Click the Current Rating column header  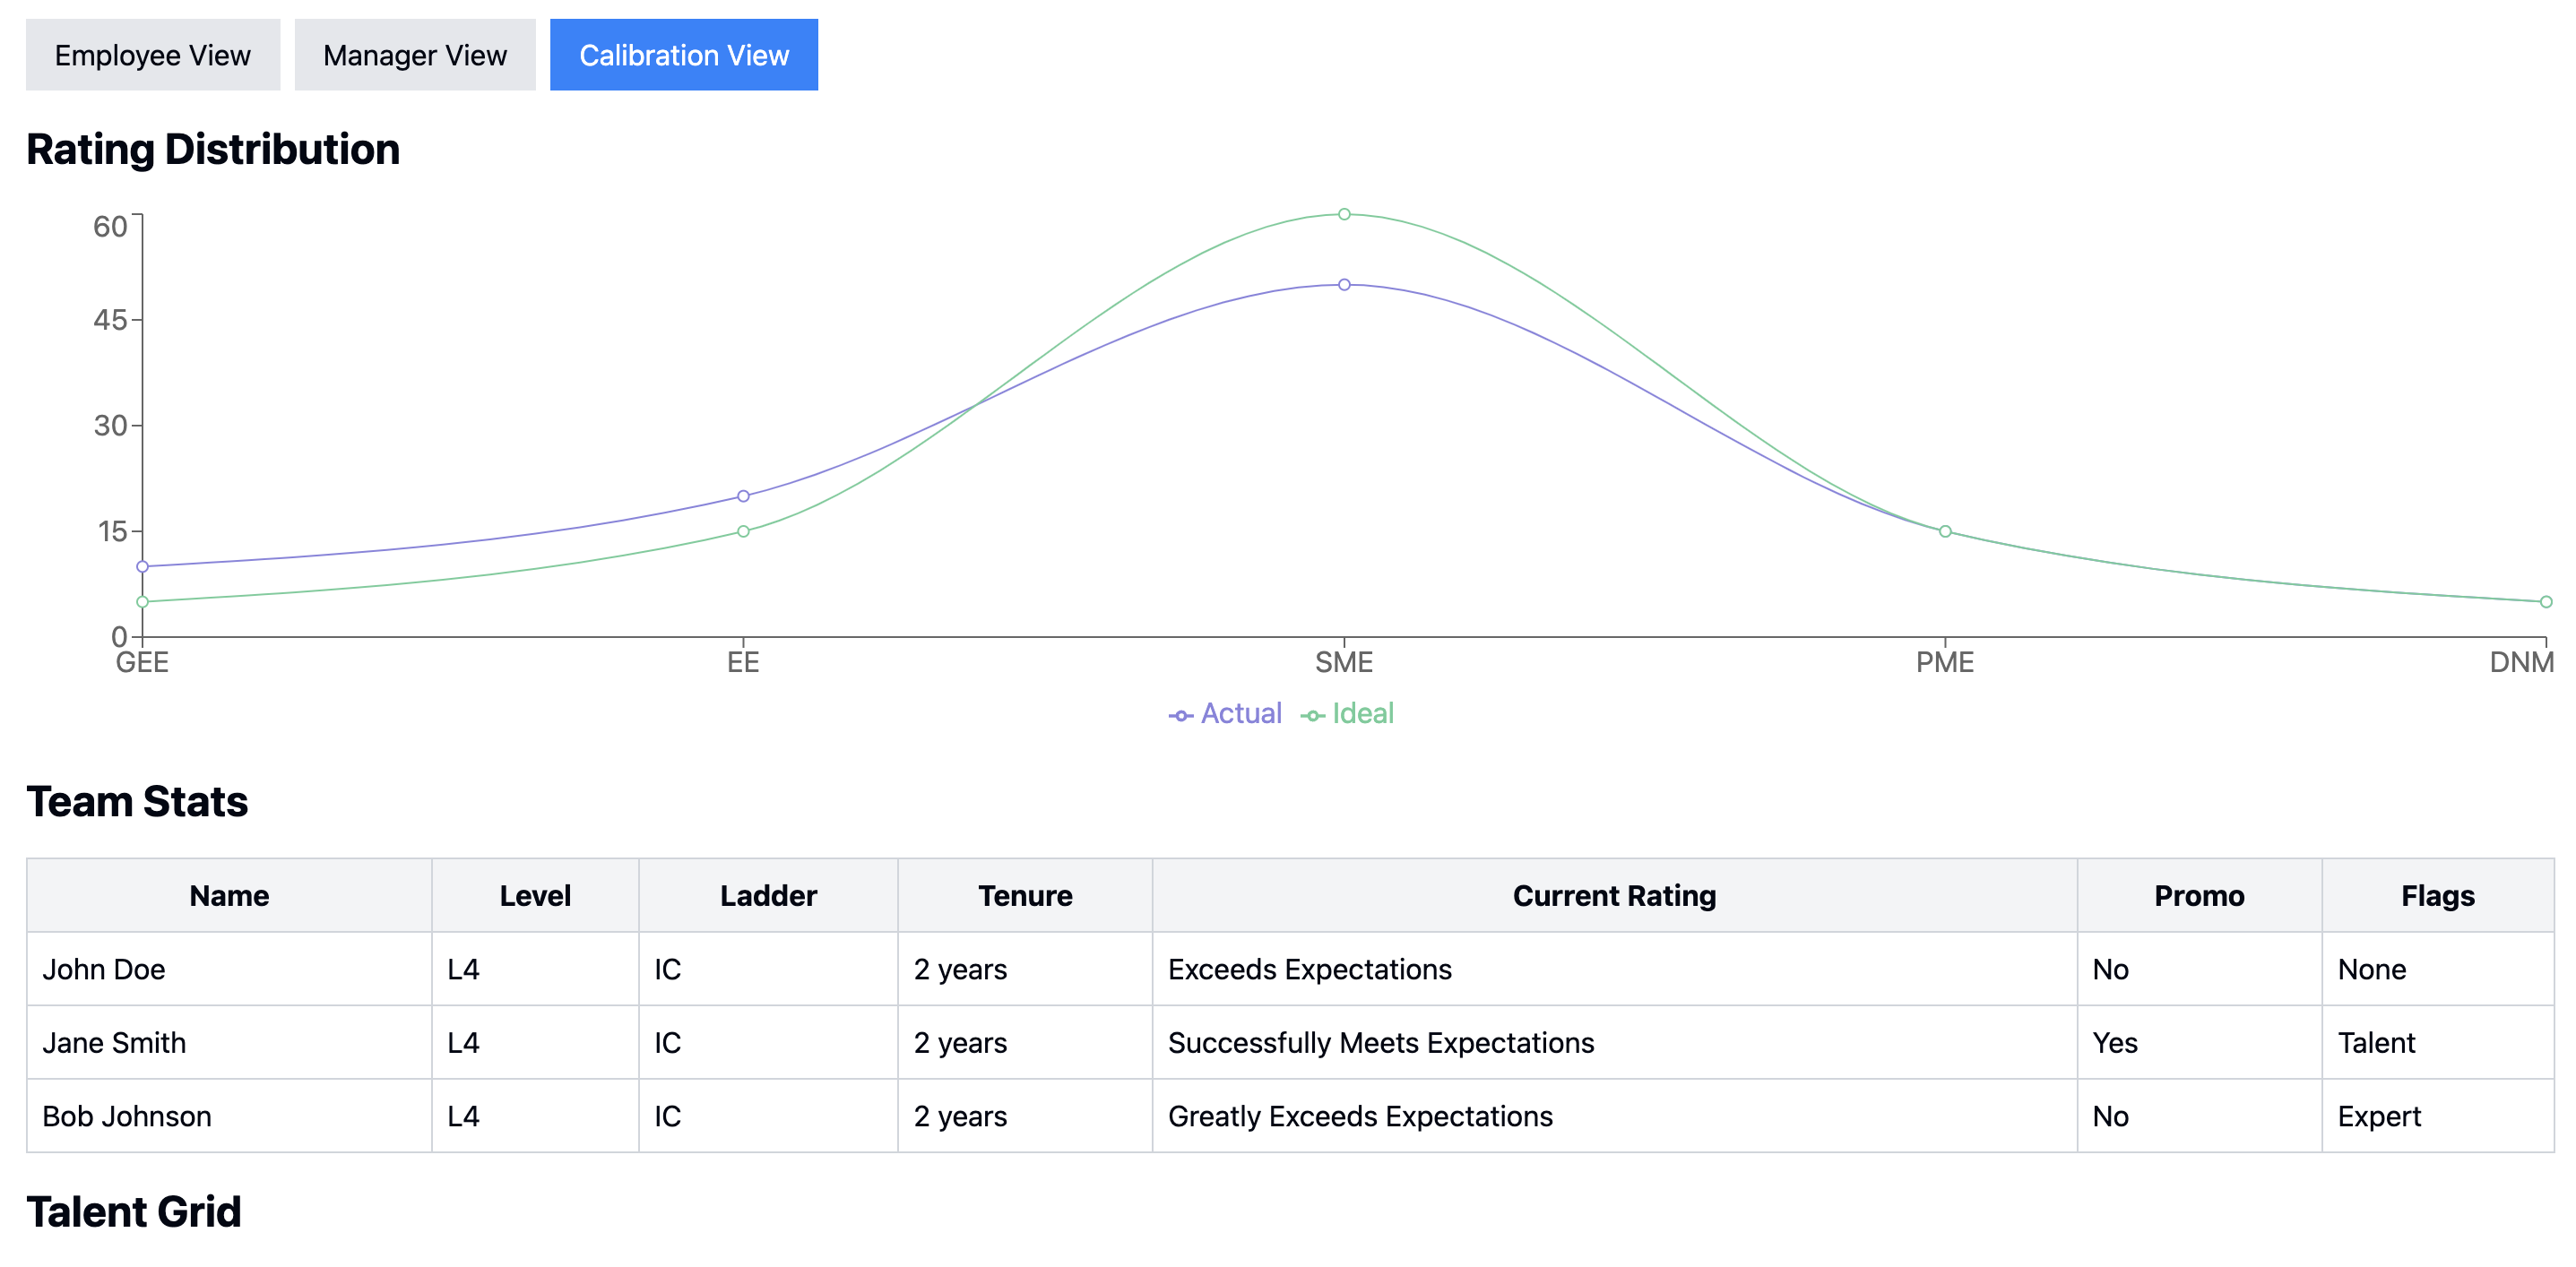[1613, 895]
